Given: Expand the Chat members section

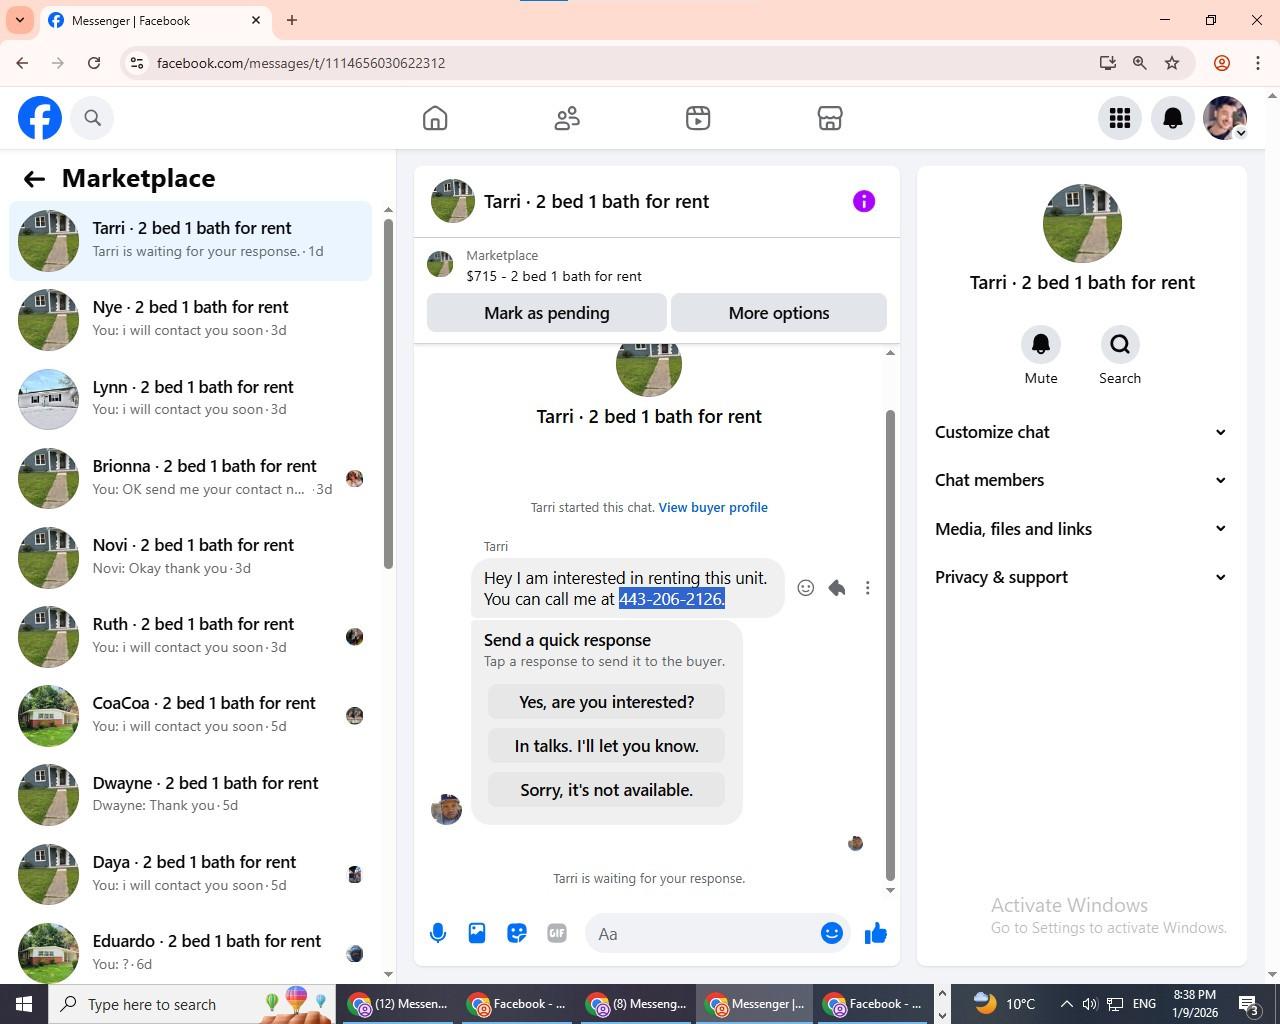Looking at the screenshot, I should point(1081,480).
